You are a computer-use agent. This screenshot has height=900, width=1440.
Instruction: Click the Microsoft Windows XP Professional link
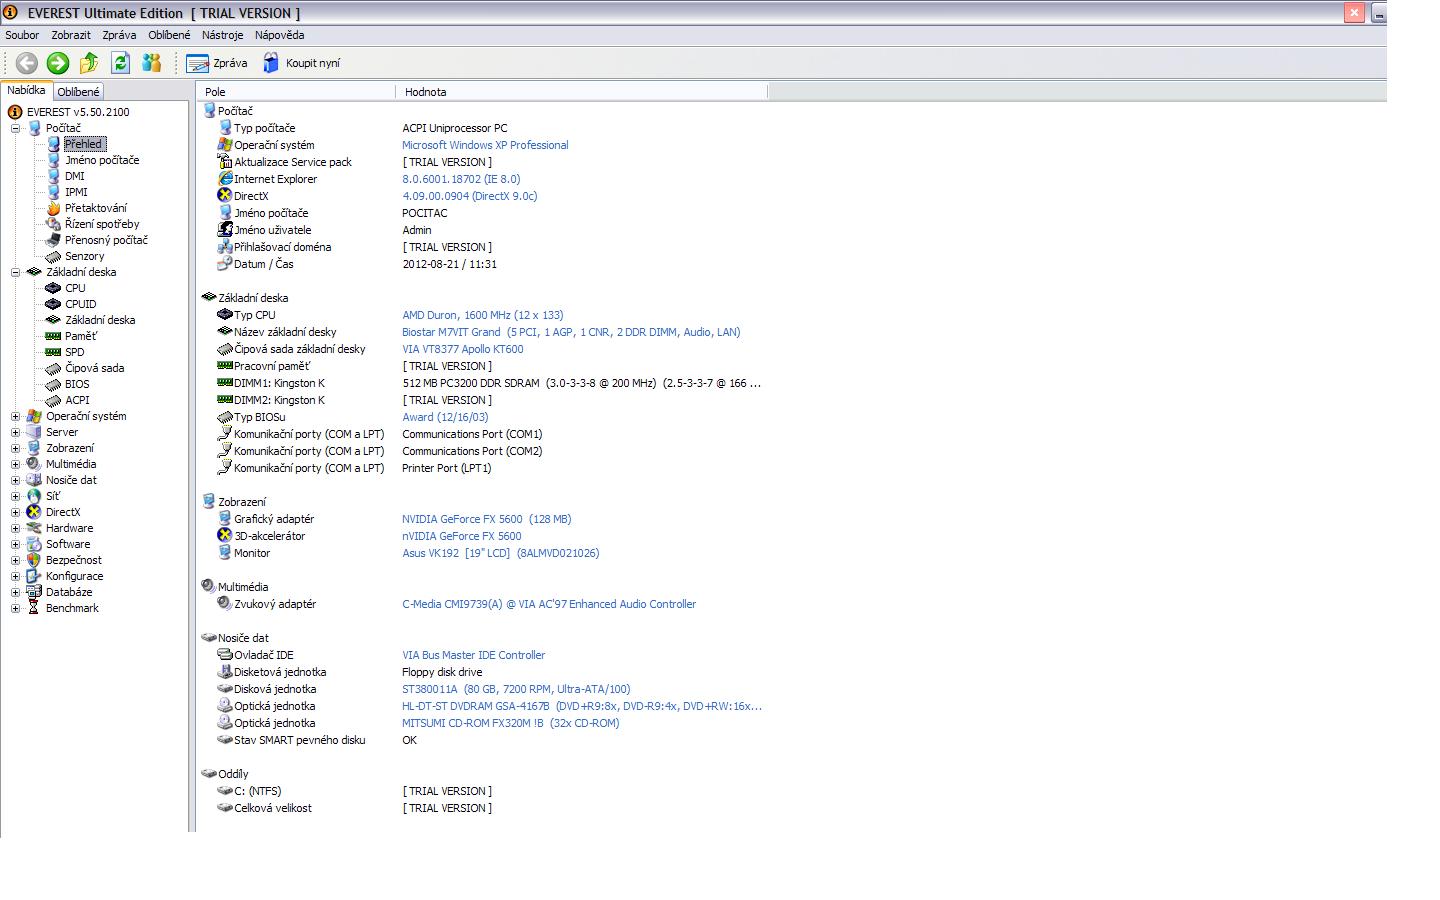pos(485,145)
